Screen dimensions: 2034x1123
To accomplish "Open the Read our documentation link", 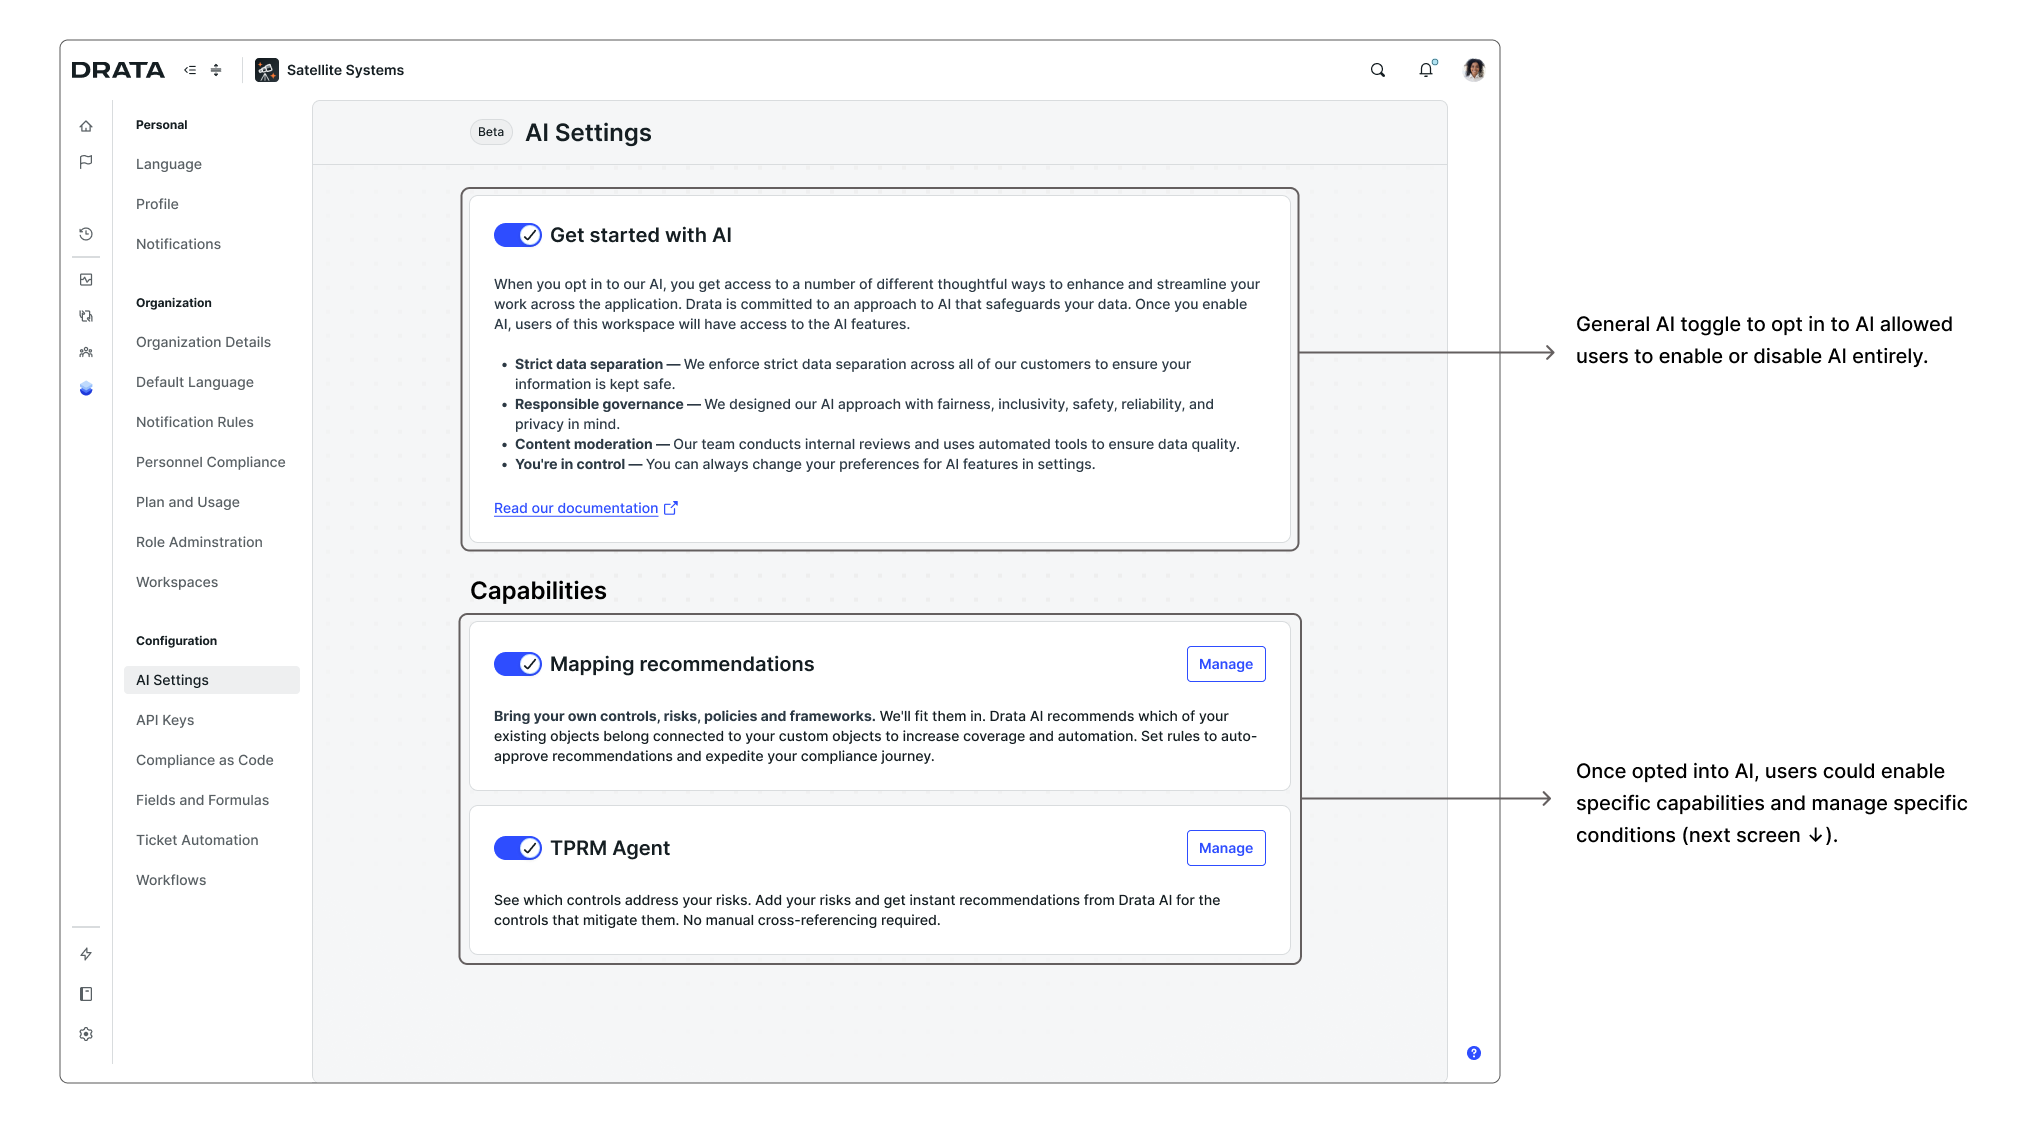I will pyautogui.click(x=576, y=508).
